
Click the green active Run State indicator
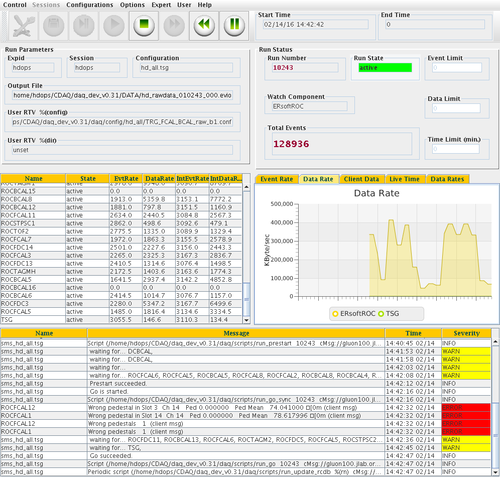click(385, 68)
